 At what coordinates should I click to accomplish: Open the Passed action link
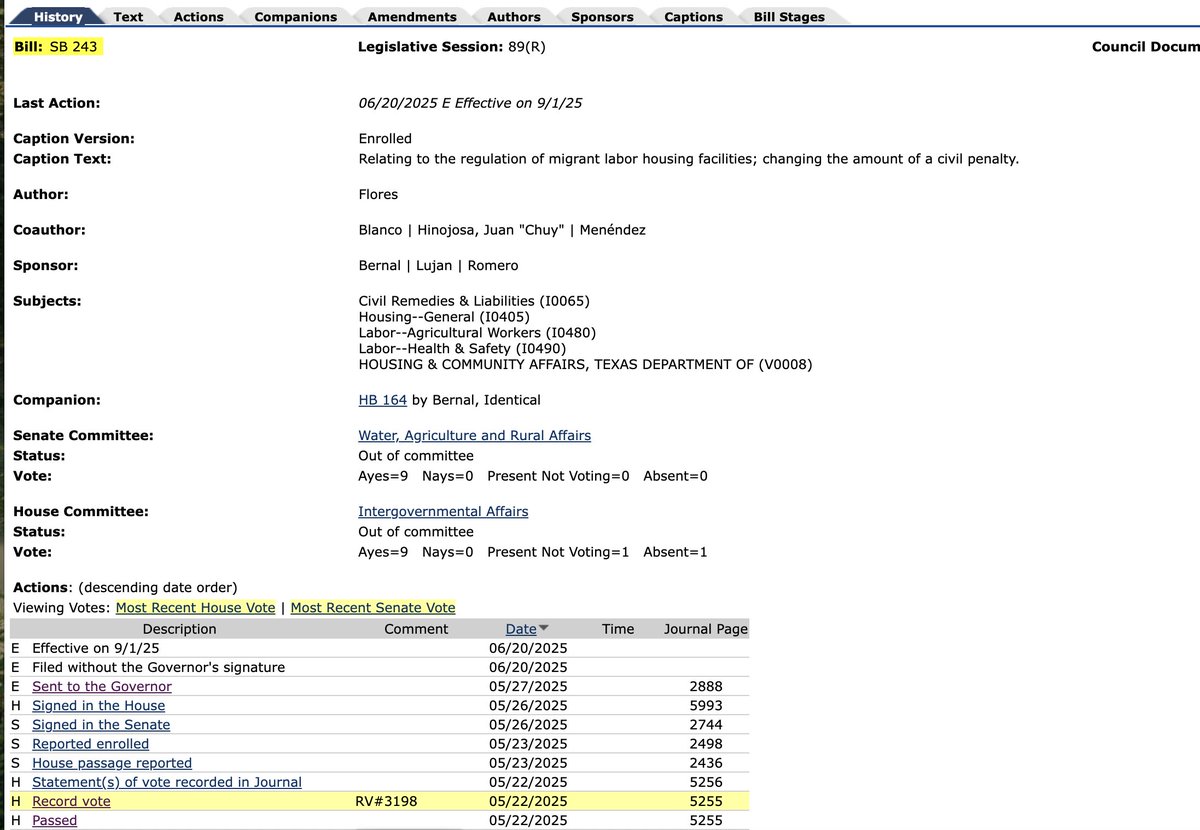click(54, 821)
